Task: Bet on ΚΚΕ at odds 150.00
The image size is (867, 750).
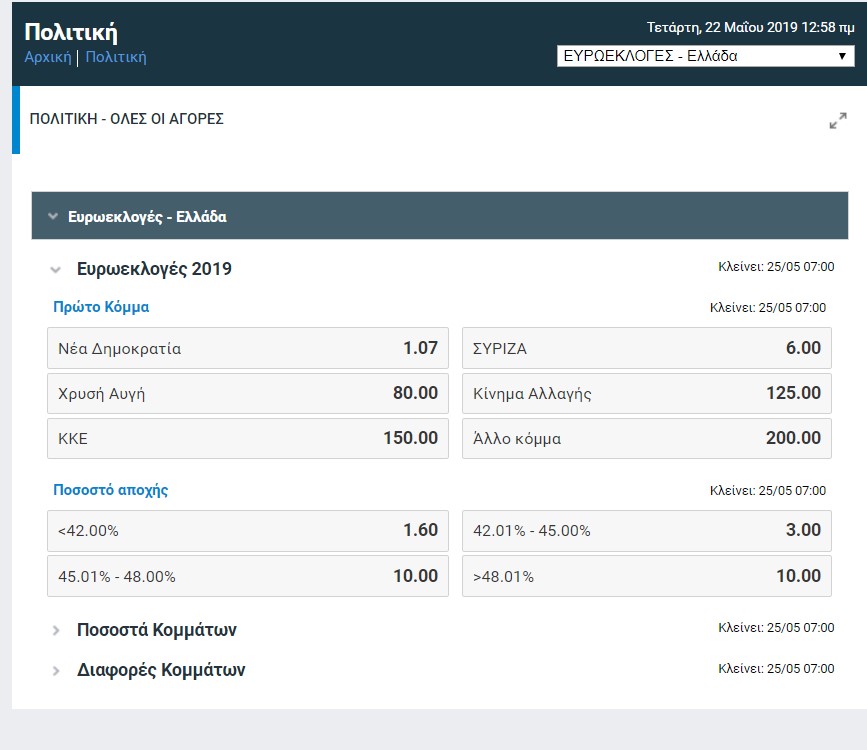Action: pos(247,438)
